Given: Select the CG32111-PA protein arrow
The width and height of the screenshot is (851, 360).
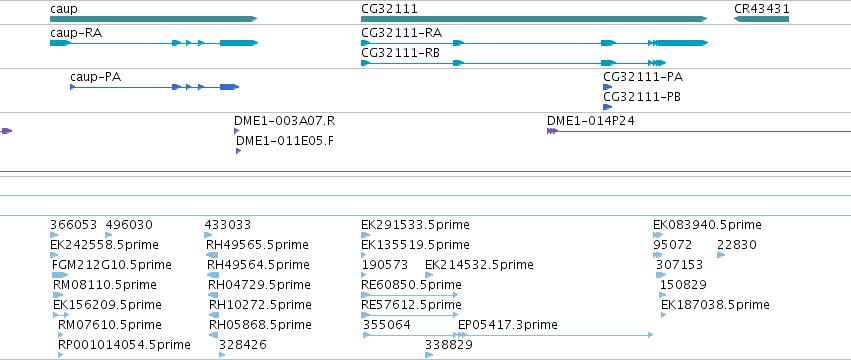Looking at the screenshot, I should pyautogui.click(x=607, y=87).
